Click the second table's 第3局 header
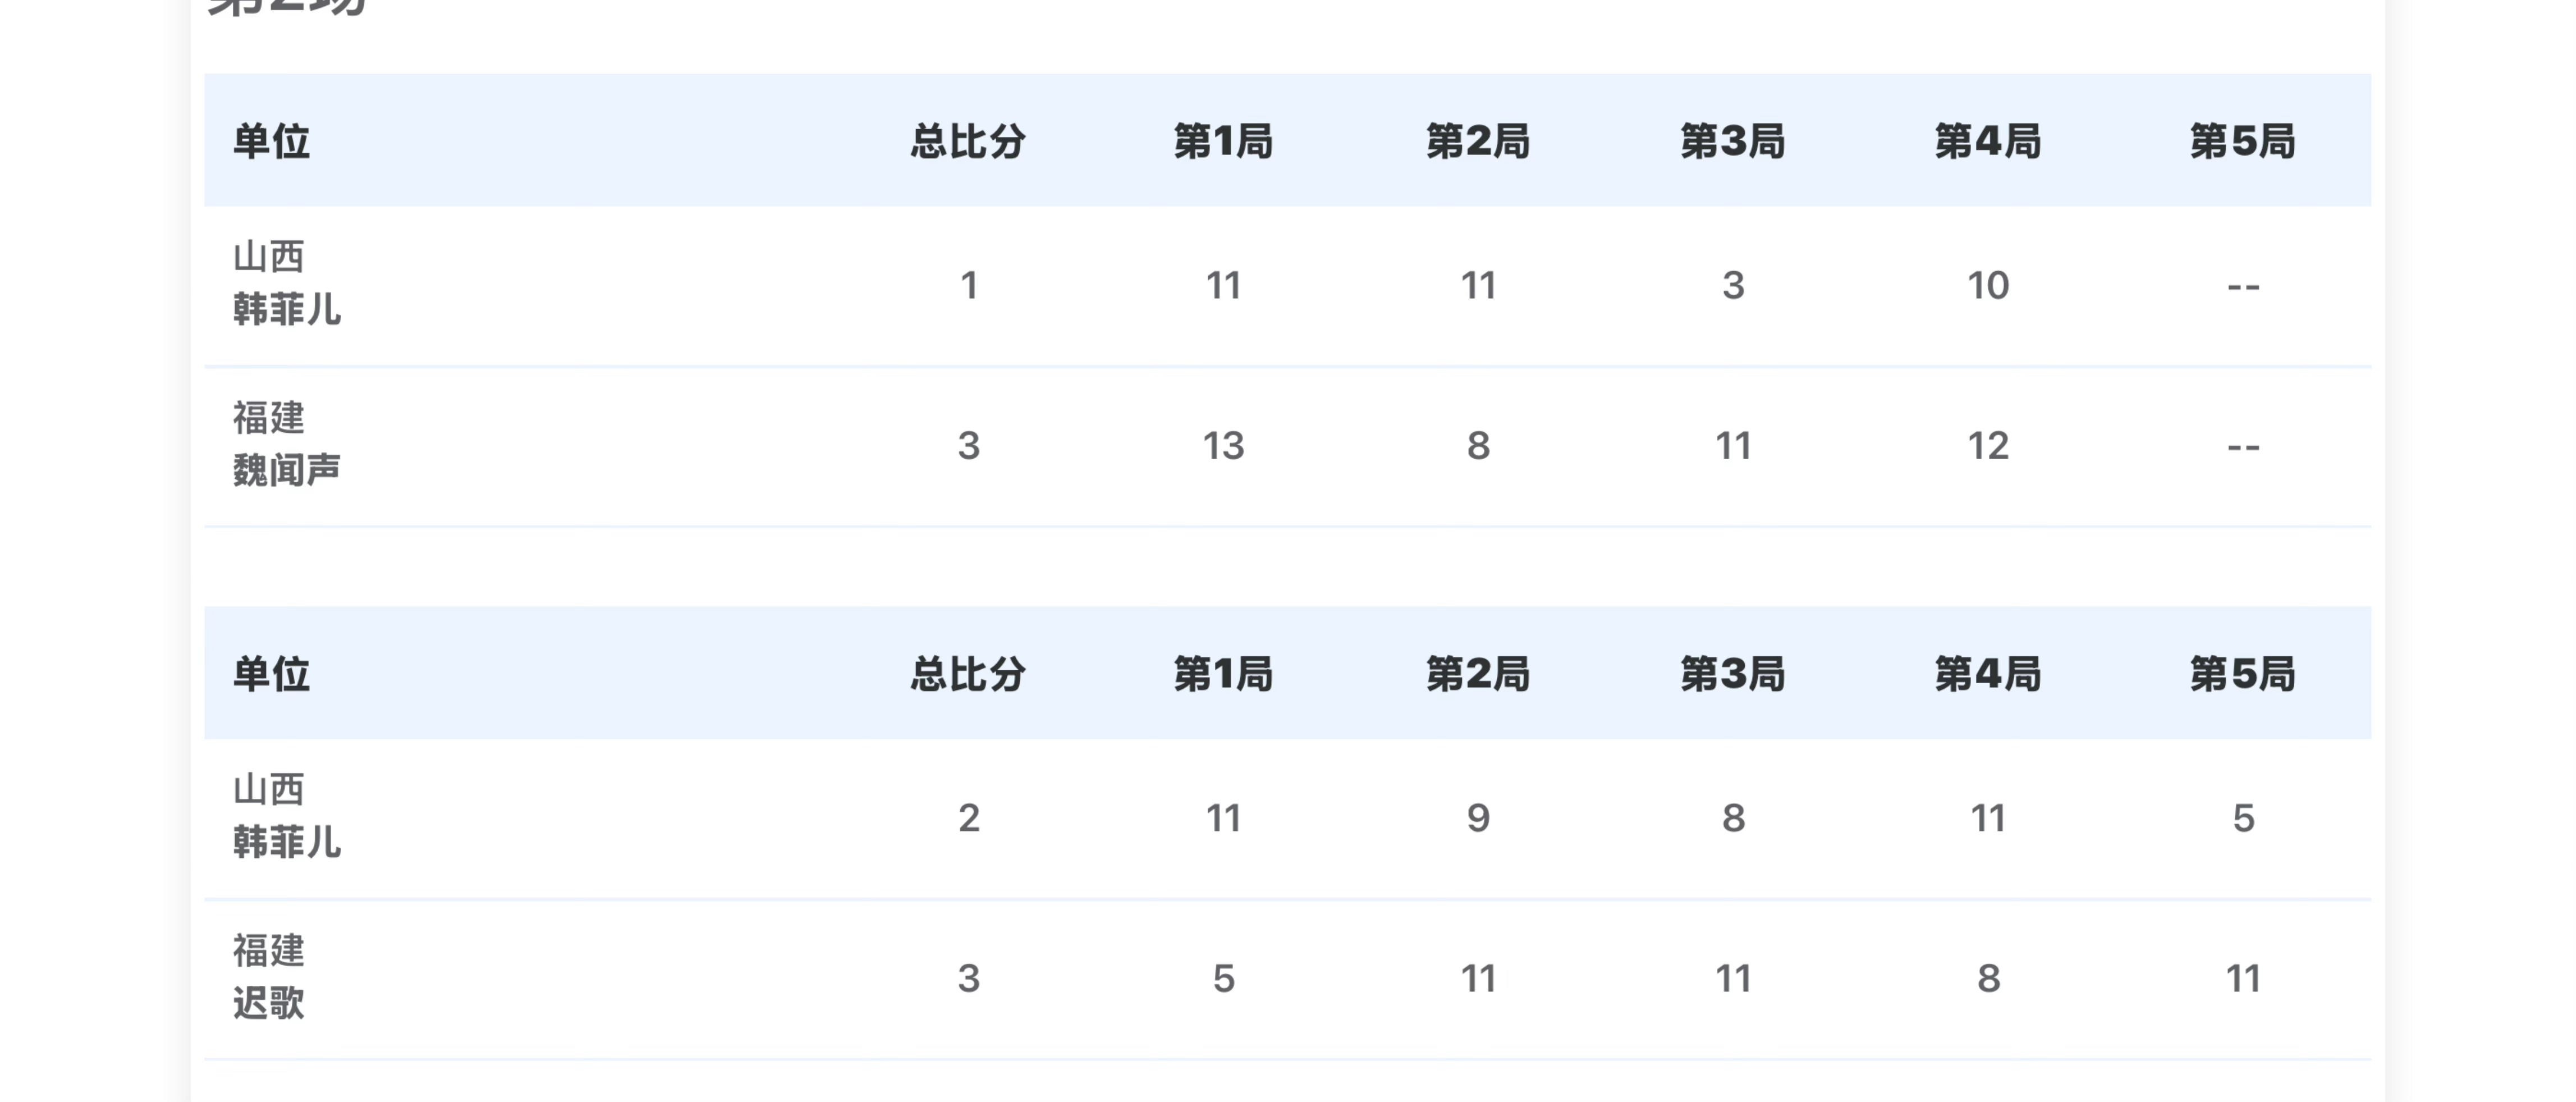 coord(1732,674)
